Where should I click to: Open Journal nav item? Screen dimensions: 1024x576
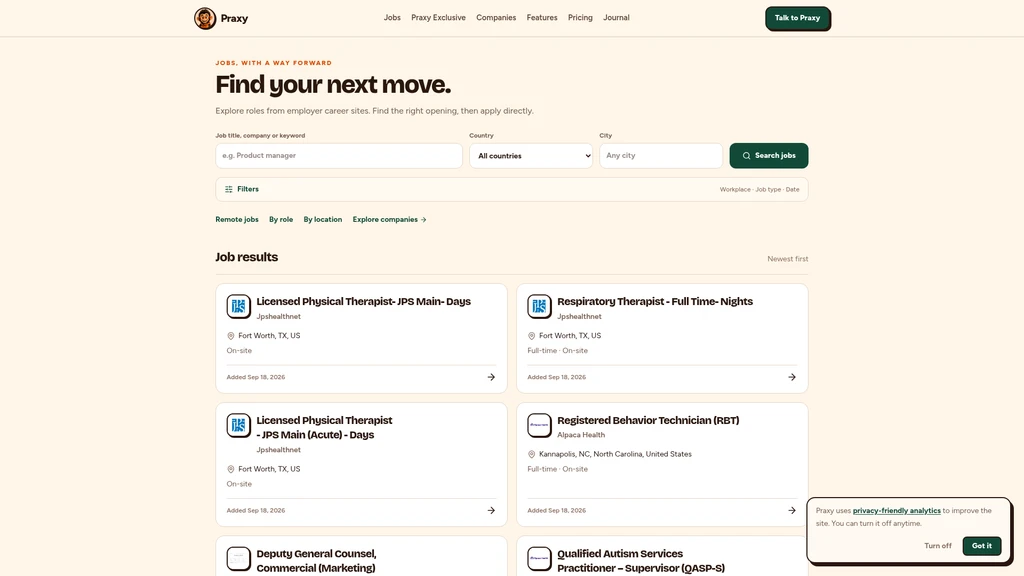616,18
